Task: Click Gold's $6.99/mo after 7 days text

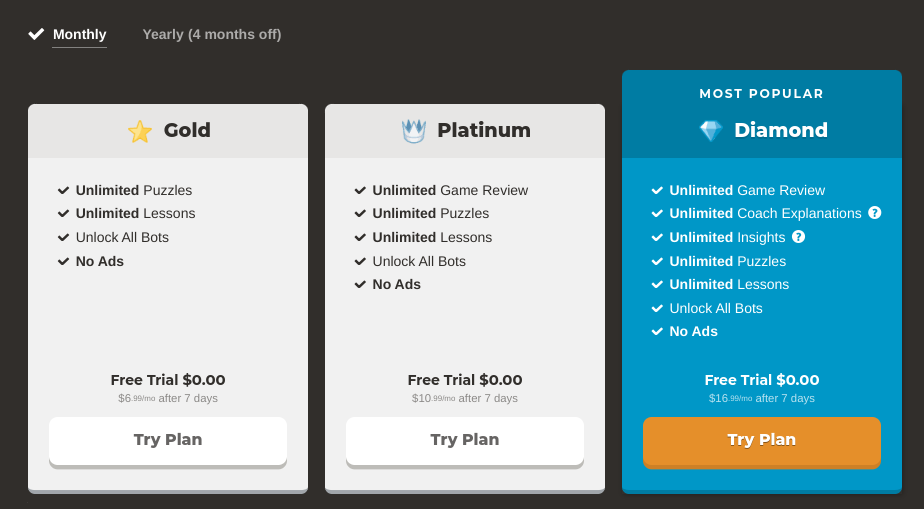Action: 168,398
